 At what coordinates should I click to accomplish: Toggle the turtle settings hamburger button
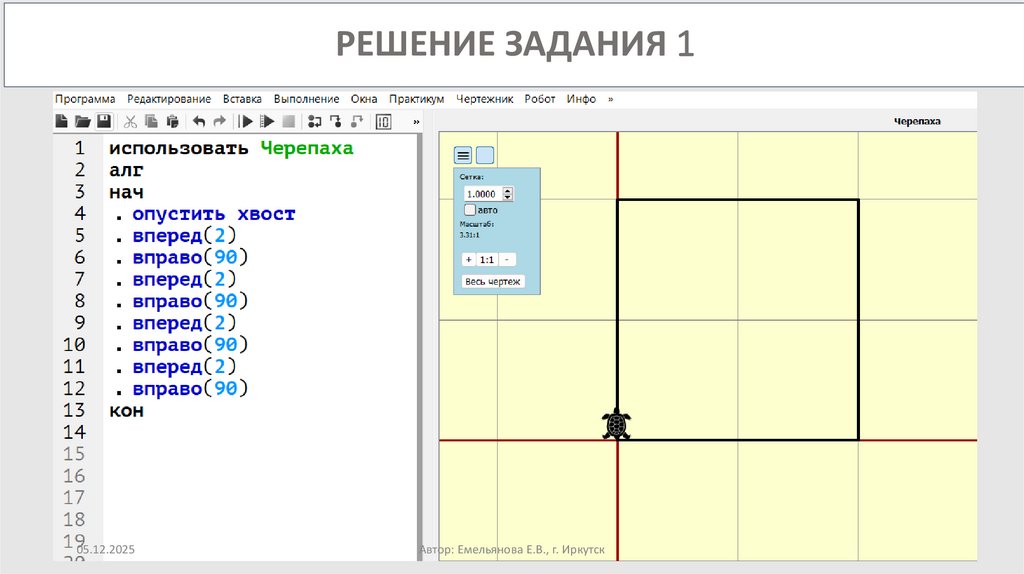click(463, 155)
